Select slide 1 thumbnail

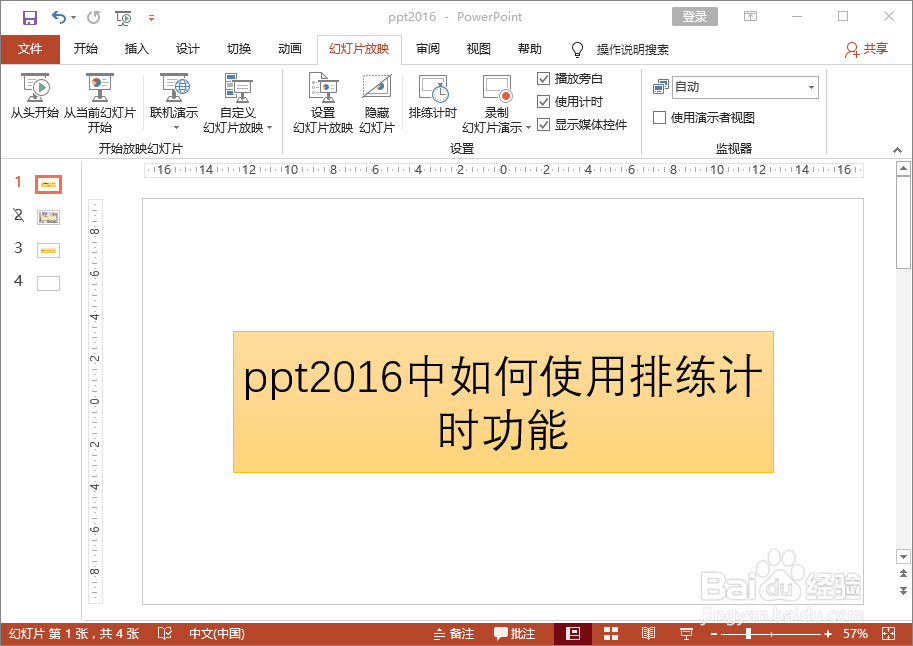click(x=48, y=185)
